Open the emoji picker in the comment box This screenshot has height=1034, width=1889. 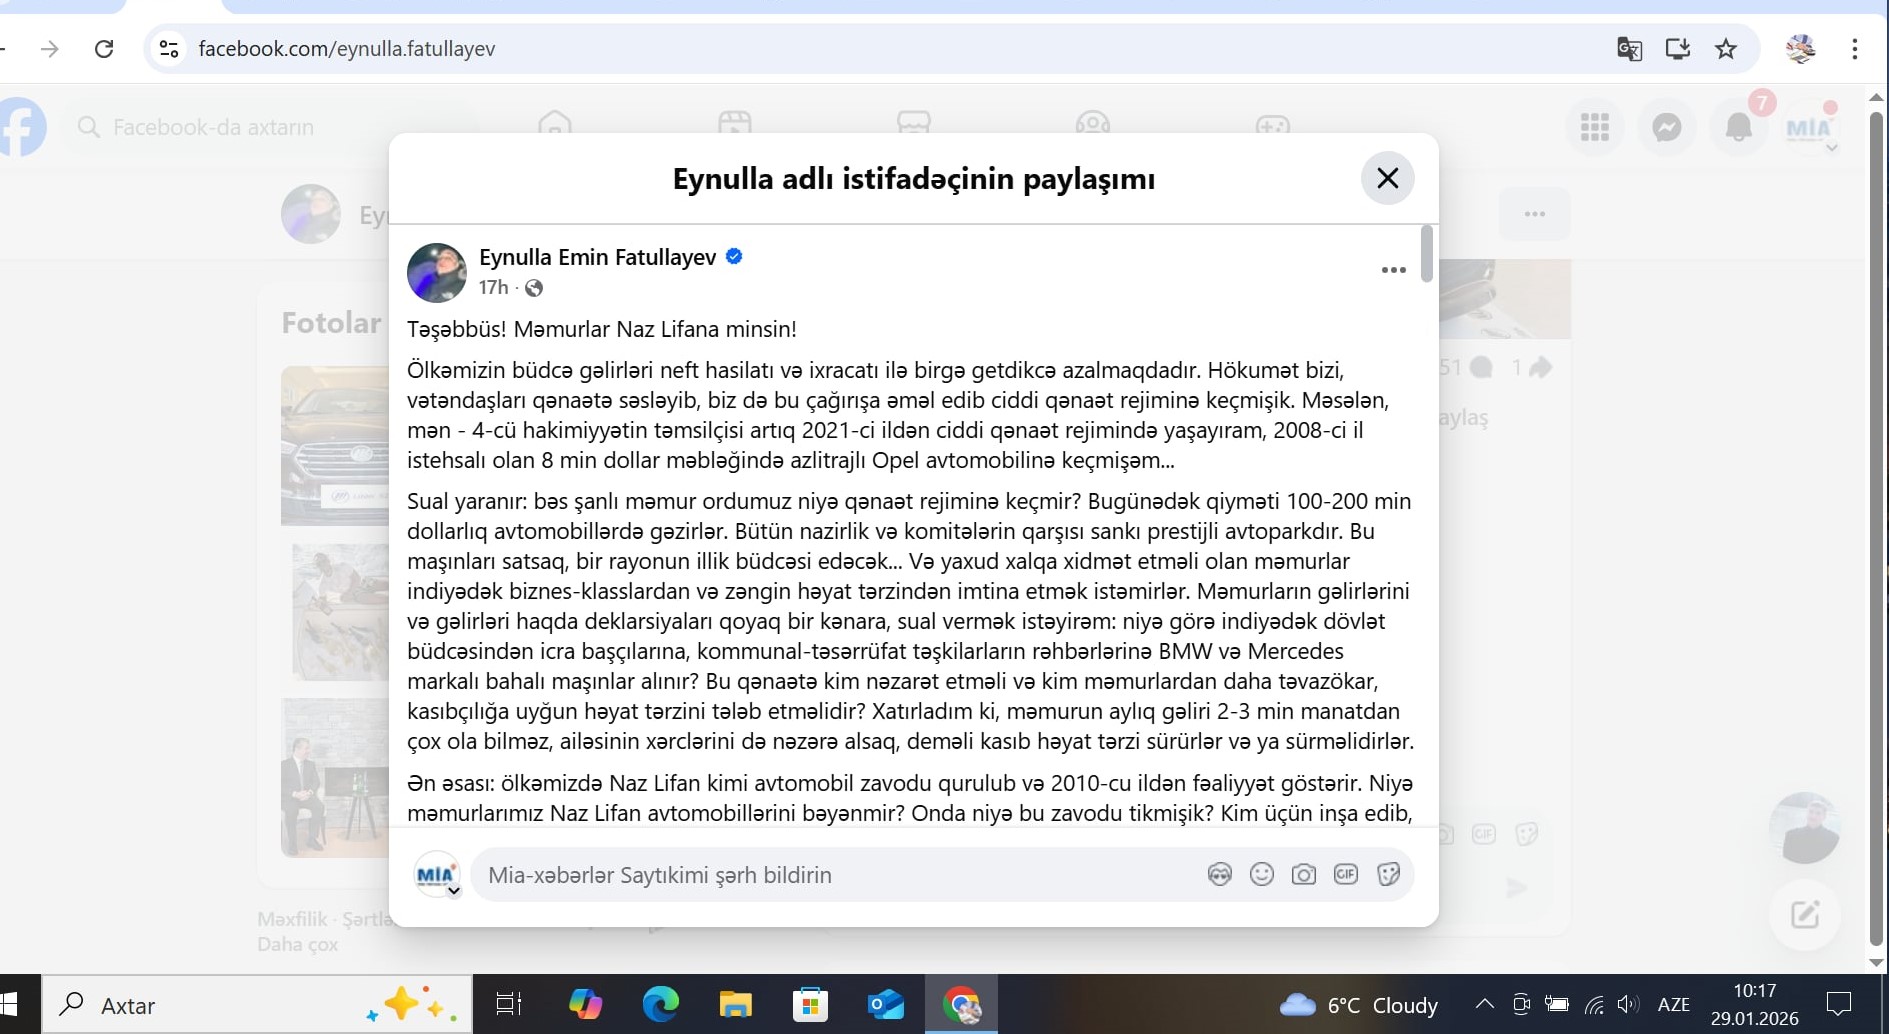pos(1262,875)
